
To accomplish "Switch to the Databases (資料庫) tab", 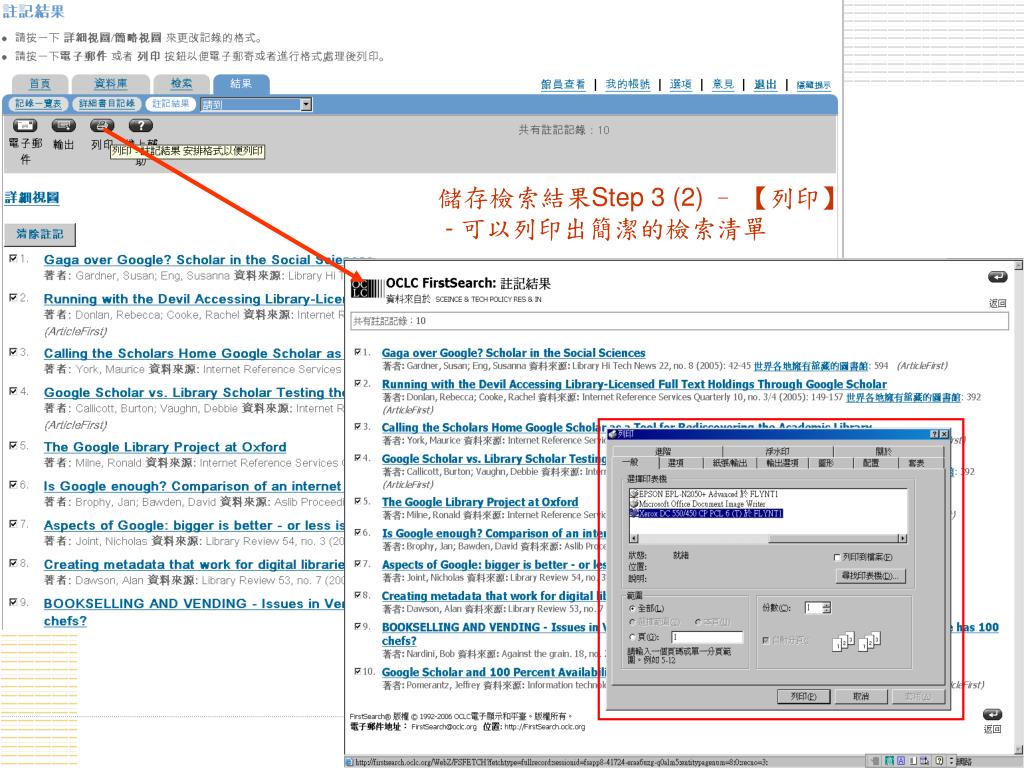I will pyautogui.click(x=110, y=84).
